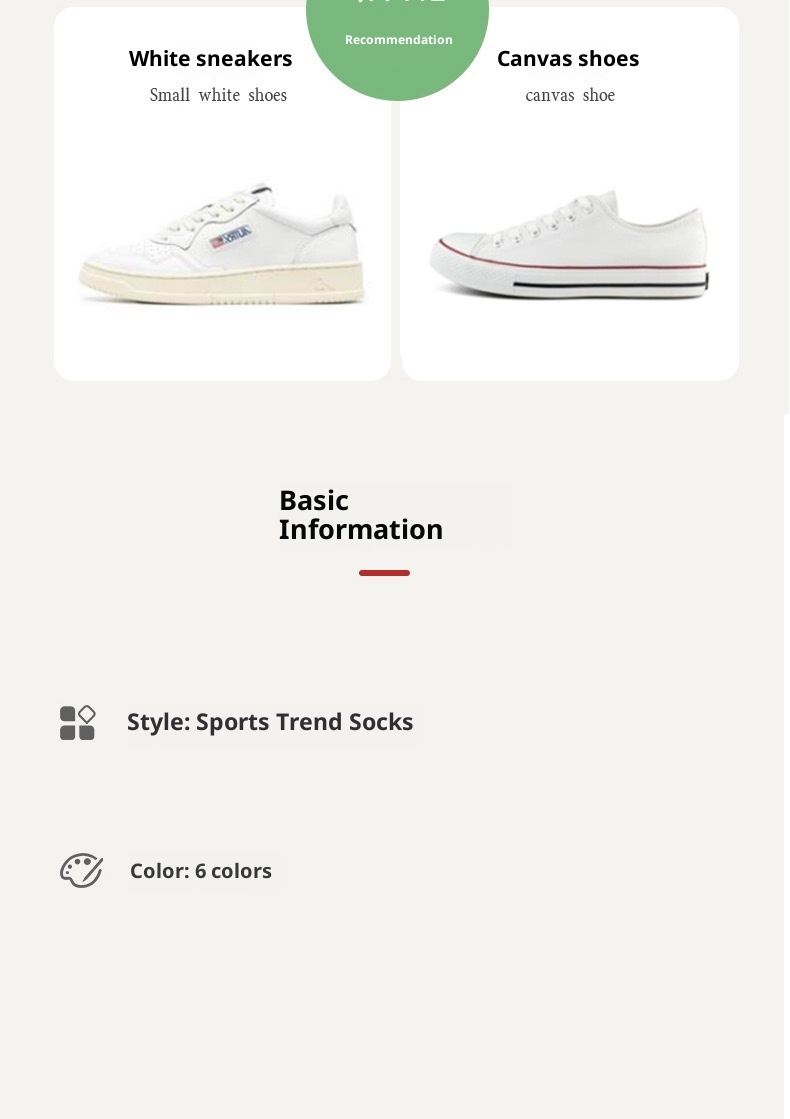This screenshot has width=790, height=1119.
Task: Click the red divider under Basic Information
Action: [x=384, y=573]
